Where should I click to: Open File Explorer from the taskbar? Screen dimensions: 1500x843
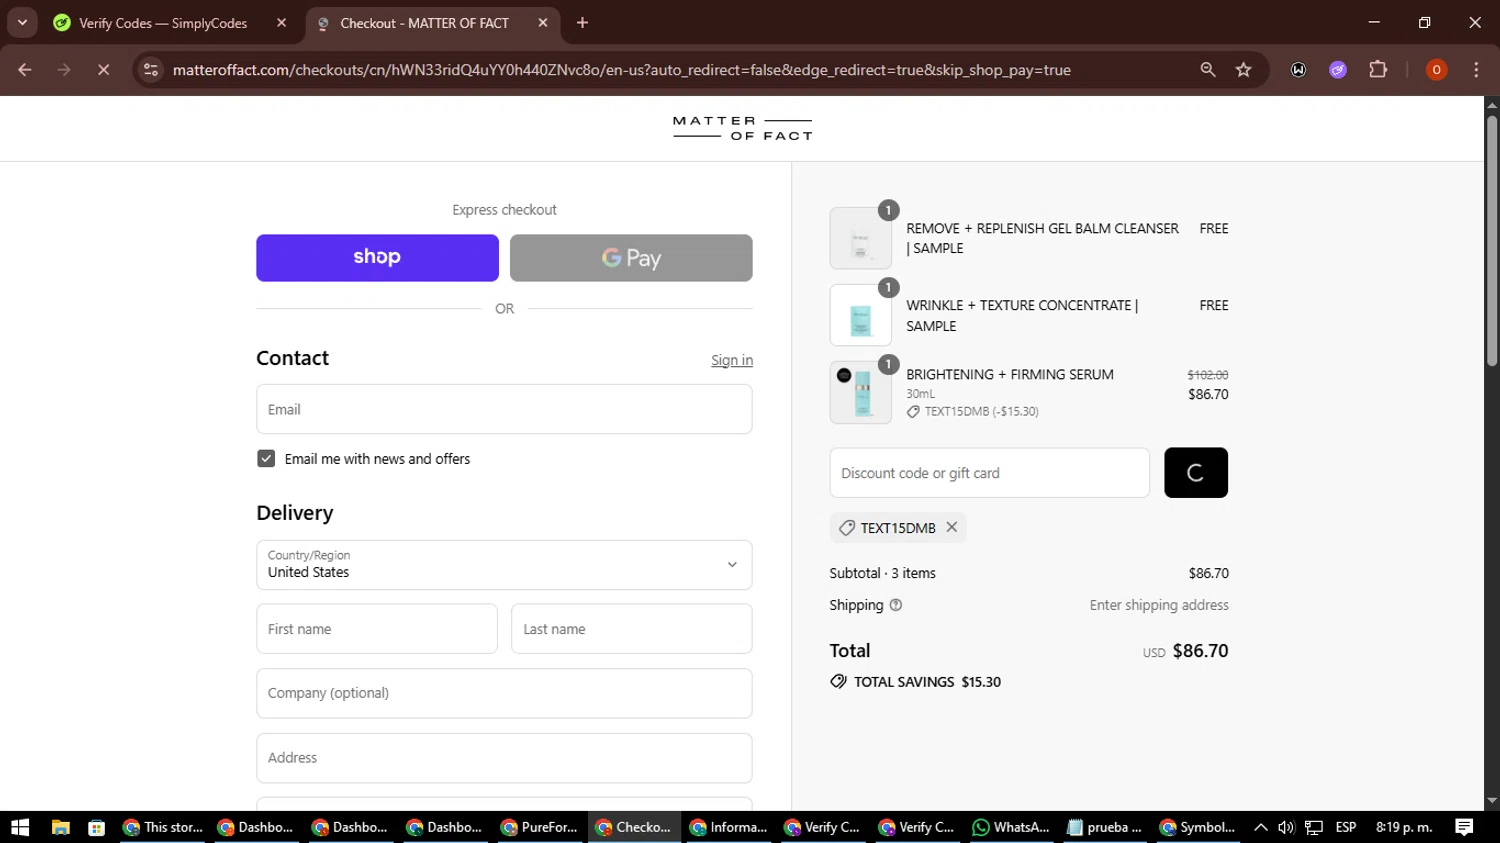click(61, 827)
